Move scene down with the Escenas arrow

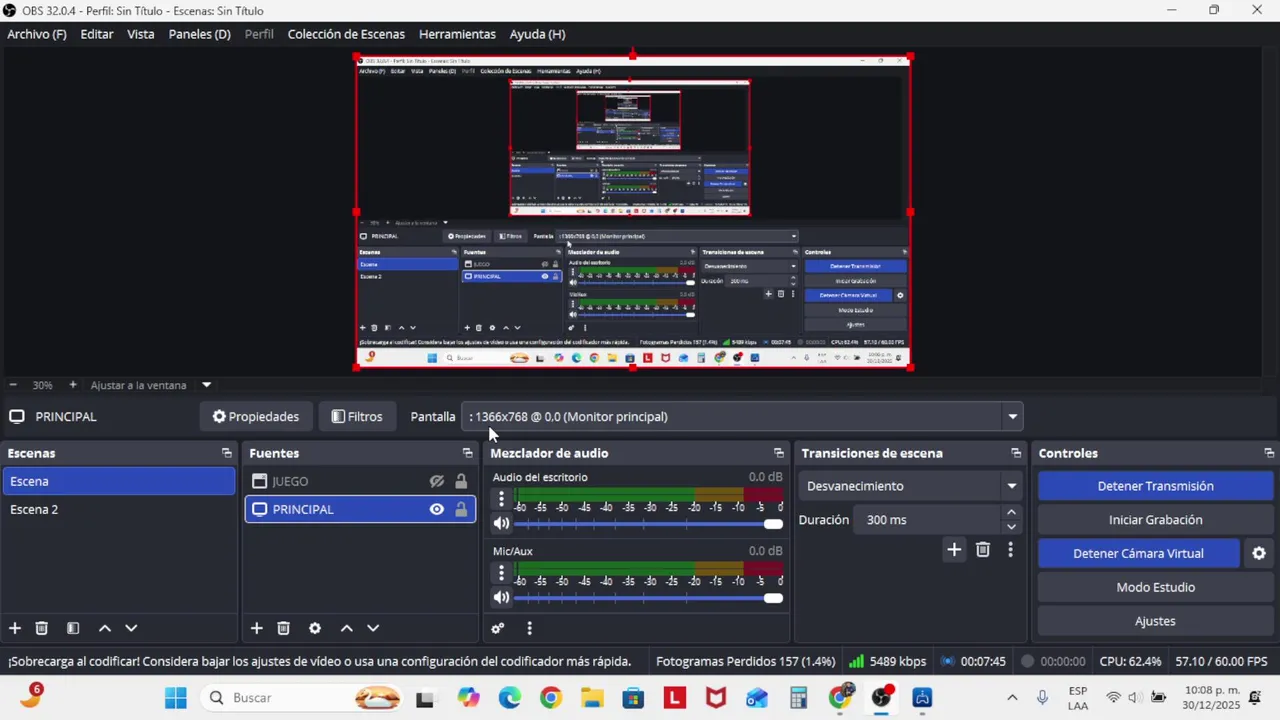pyautogui.click(x=131, y=628)
